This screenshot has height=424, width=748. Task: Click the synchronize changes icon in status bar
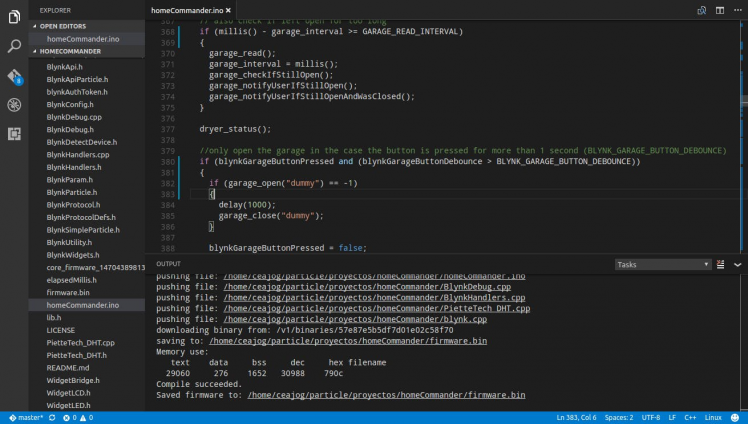coord(52,417)
